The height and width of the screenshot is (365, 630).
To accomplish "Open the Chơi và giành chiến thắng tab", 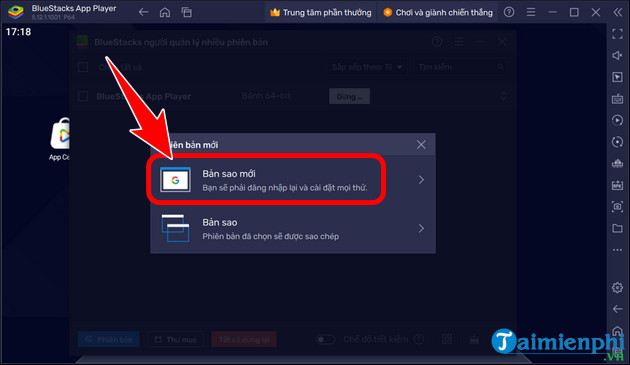I will tap(438, 12).
